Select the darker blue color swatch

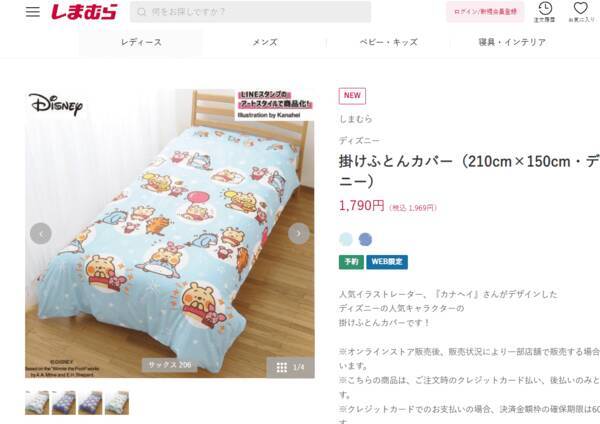(365, 240)
